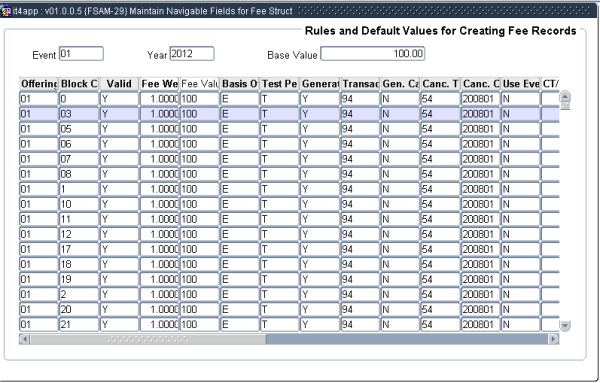Click Test Pe T cell in block 10 row

280,204
